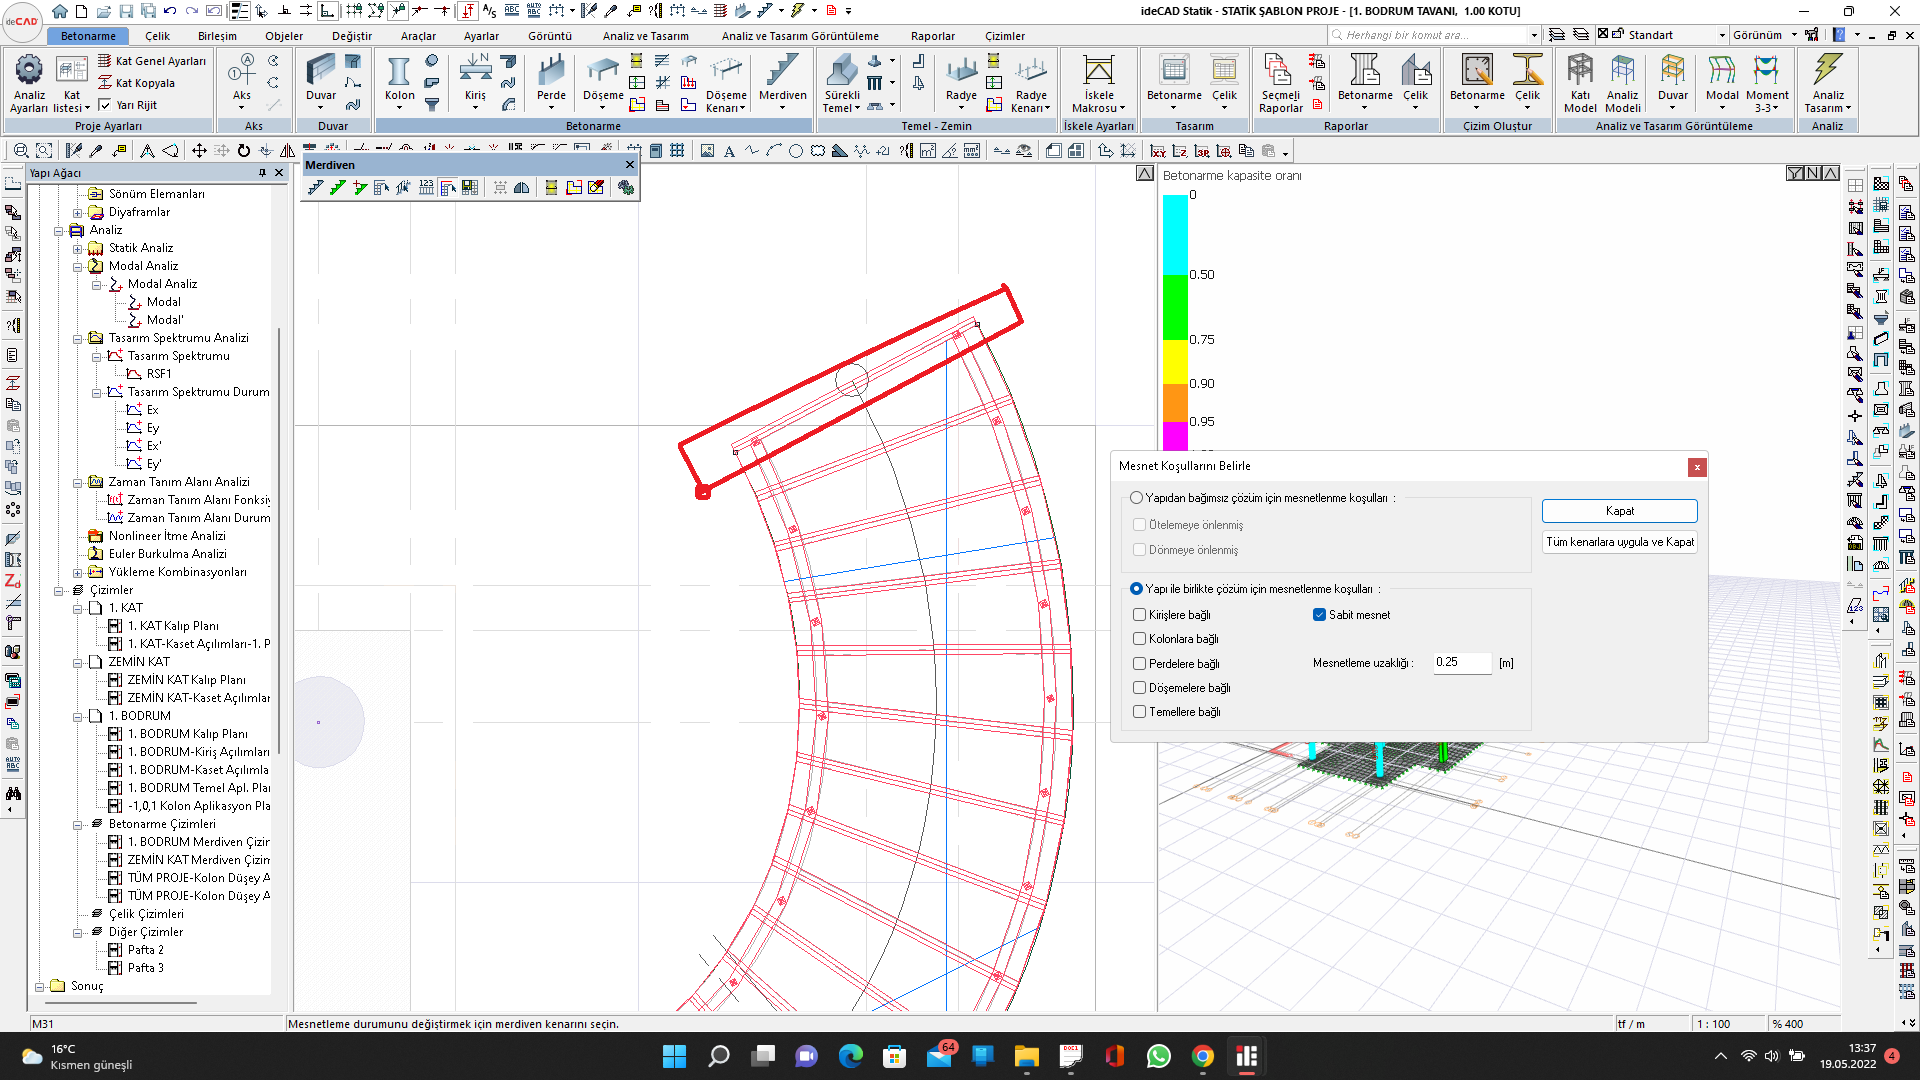Select the Aks axis tool
Image resolution: width=1920 pixels, height=1080 pixels.
pos(242,80)
